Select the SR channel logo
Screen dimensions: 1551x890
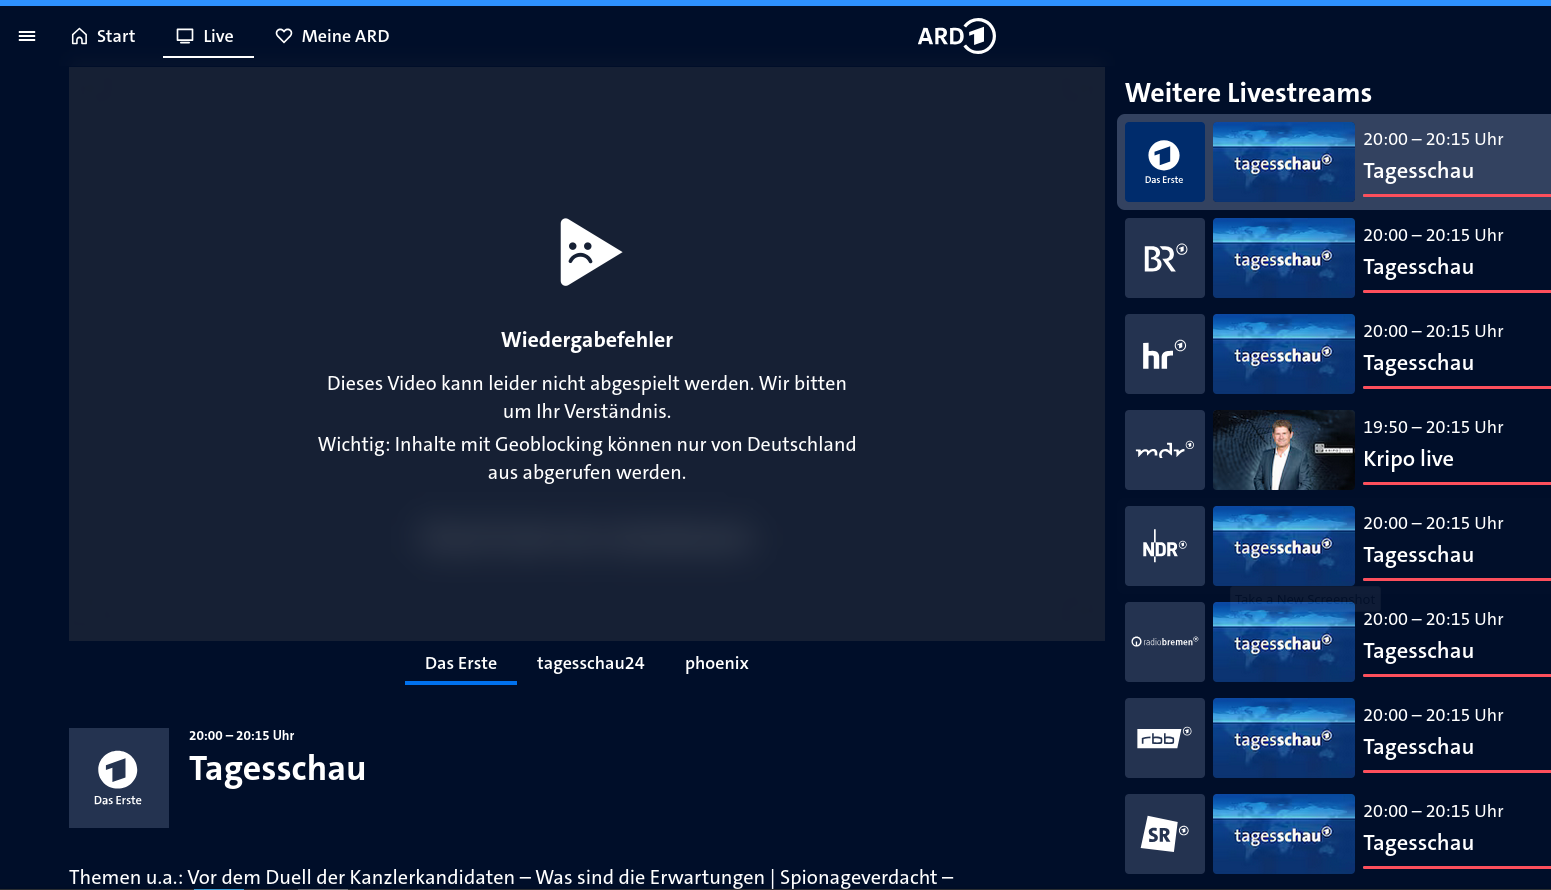coord(1164,834)
